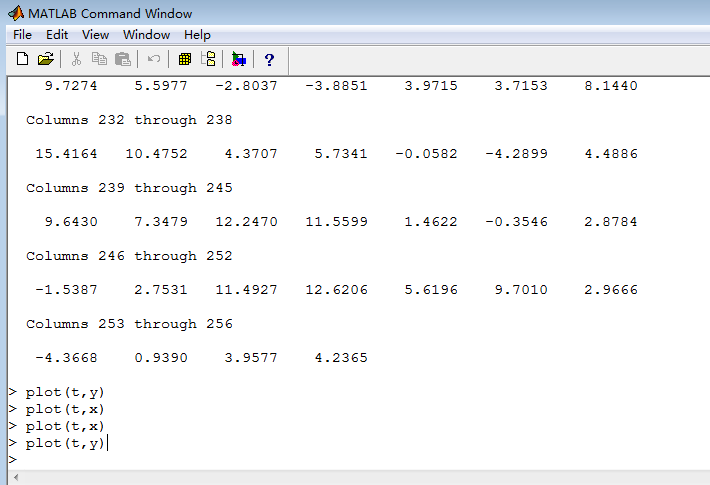Screen dimensions: 710x485
Task: Launch the Simulink Library icon
Action: 239,59
